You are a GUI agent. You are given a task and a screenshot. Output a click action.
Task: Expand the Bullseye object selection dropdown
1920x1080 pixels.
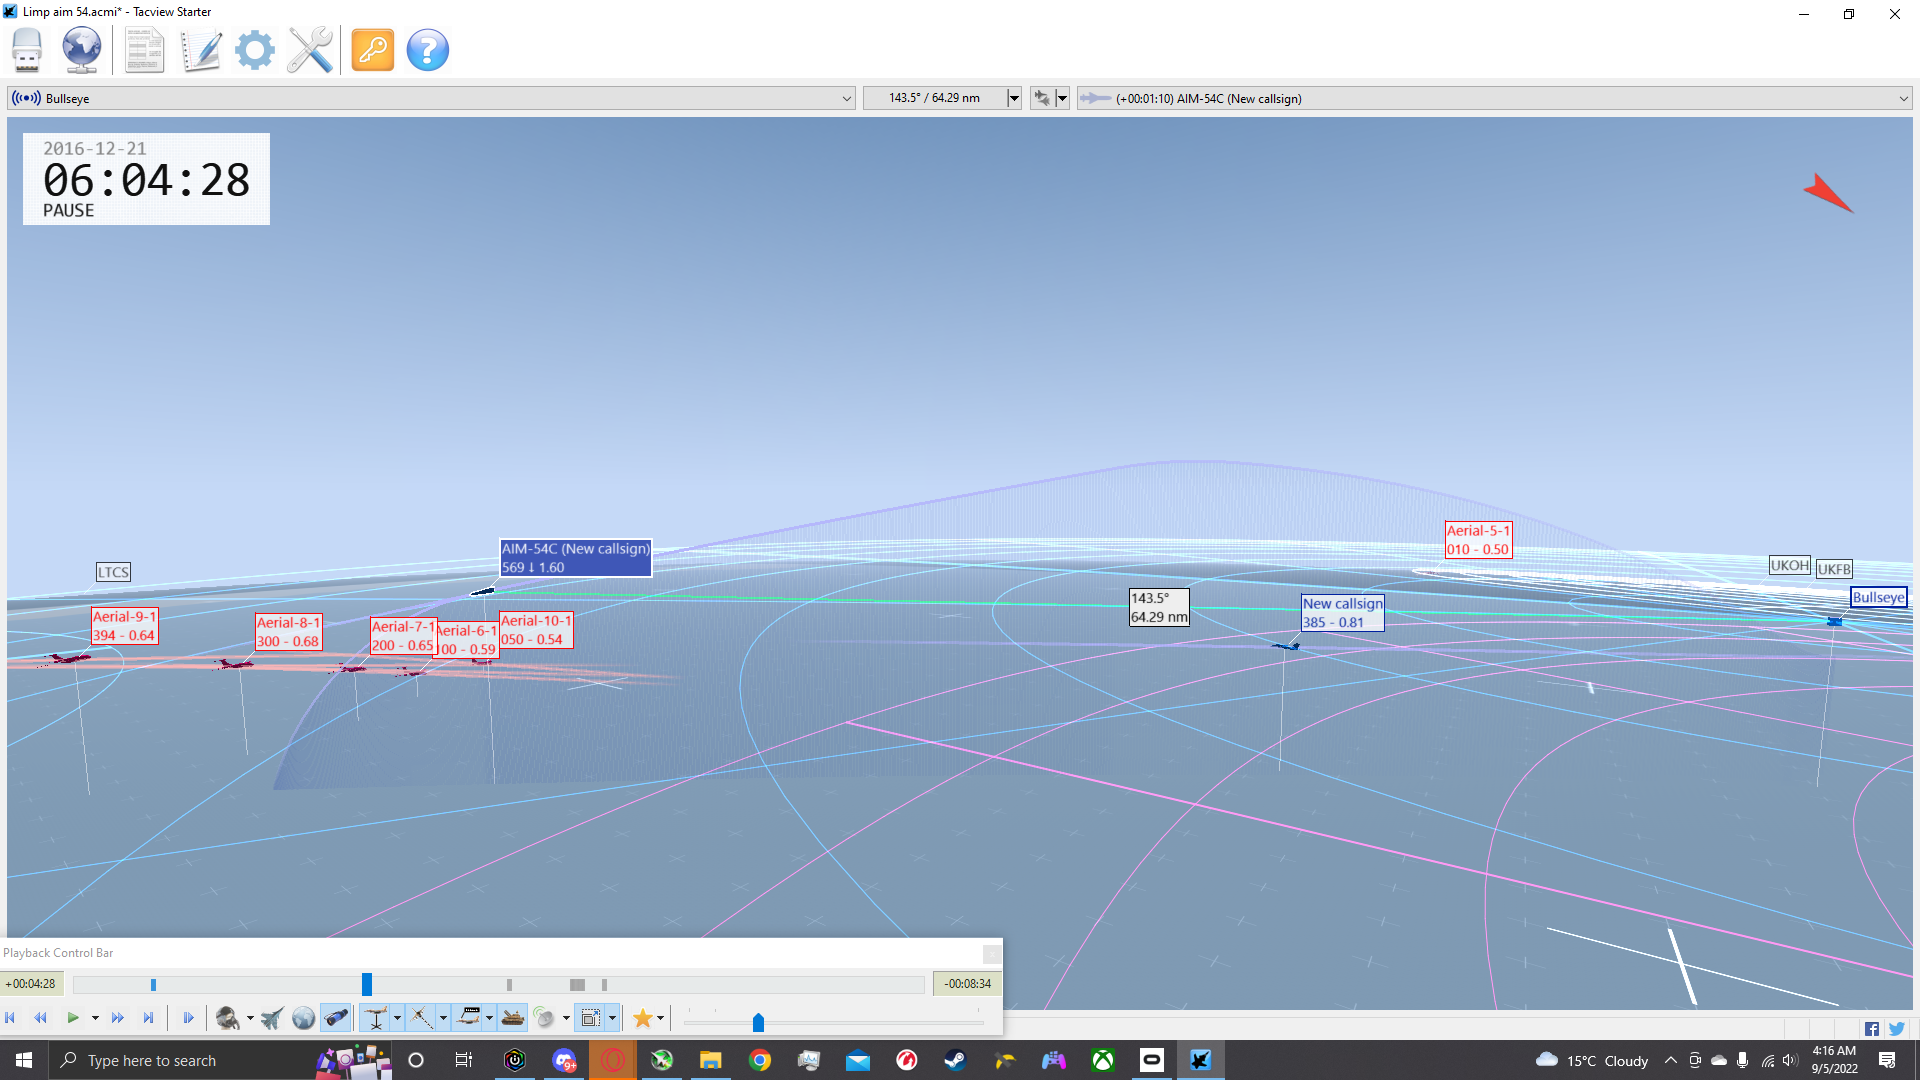pos(846,98)
